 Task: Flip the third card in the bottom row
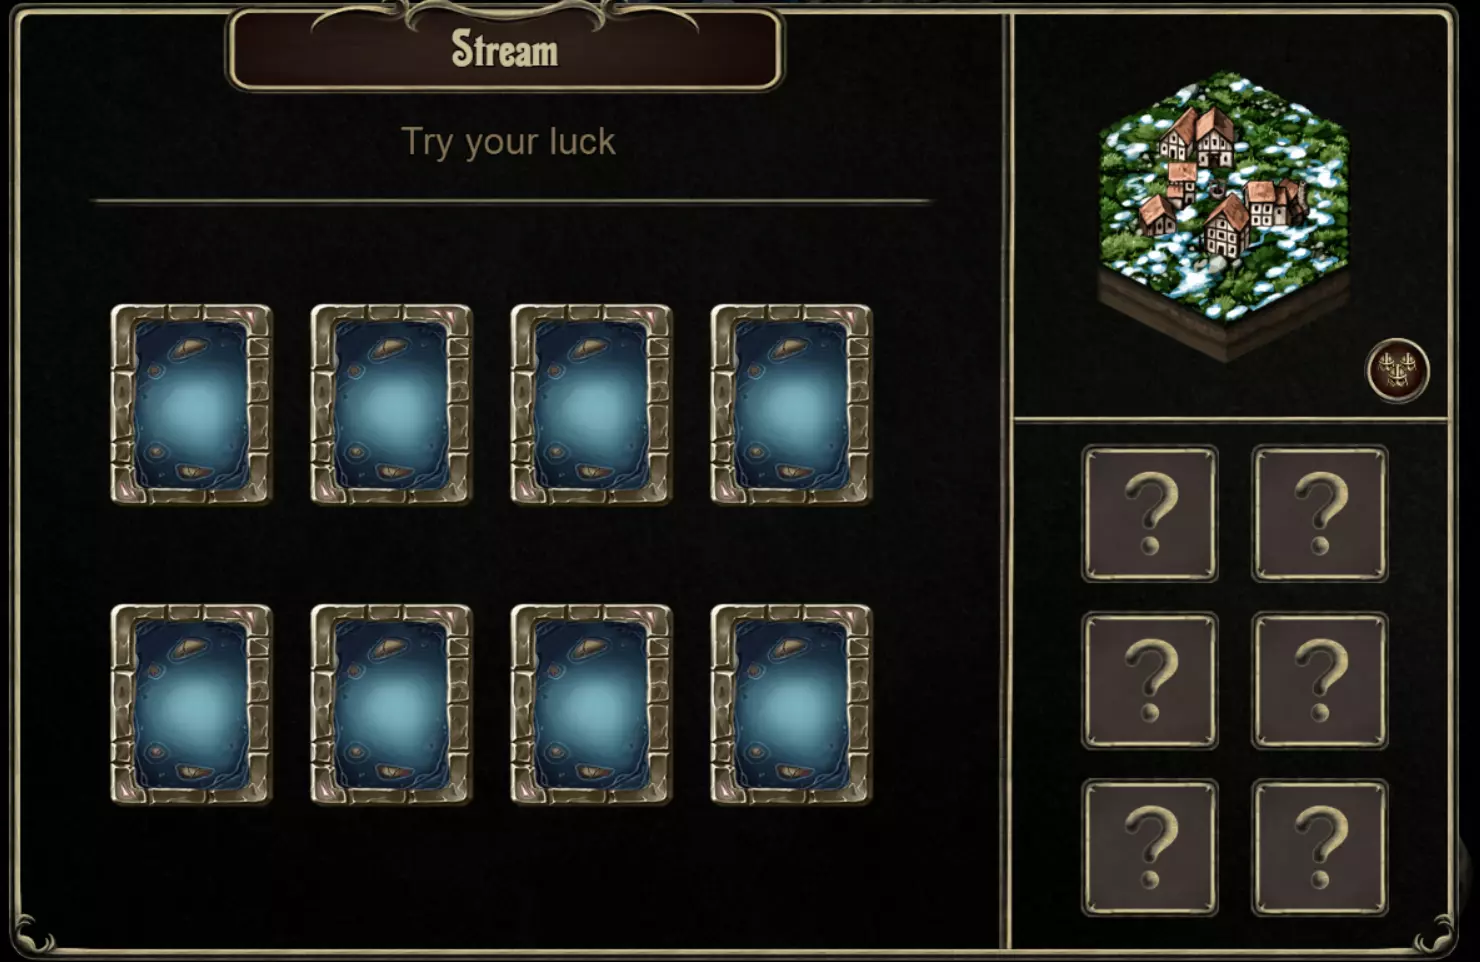(x=591, y=704)
